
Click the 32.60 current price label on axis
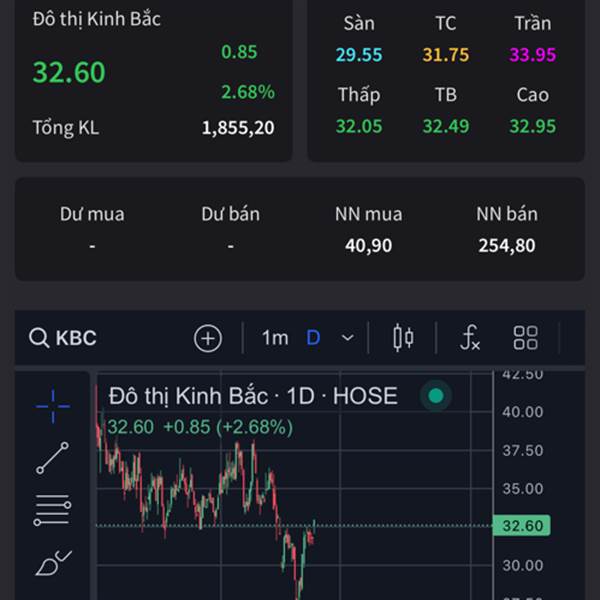[x=521, y=526]
